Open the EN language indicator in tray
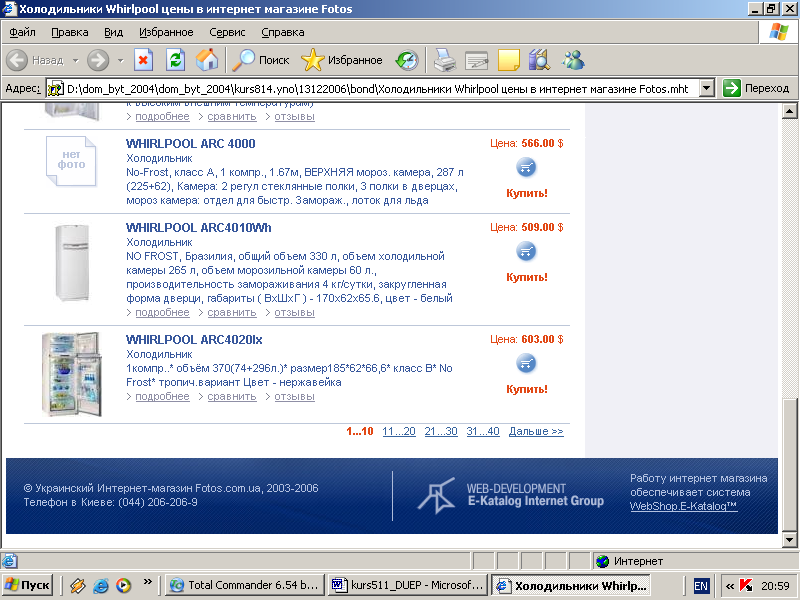800x600 pixels. pos(701,586)
